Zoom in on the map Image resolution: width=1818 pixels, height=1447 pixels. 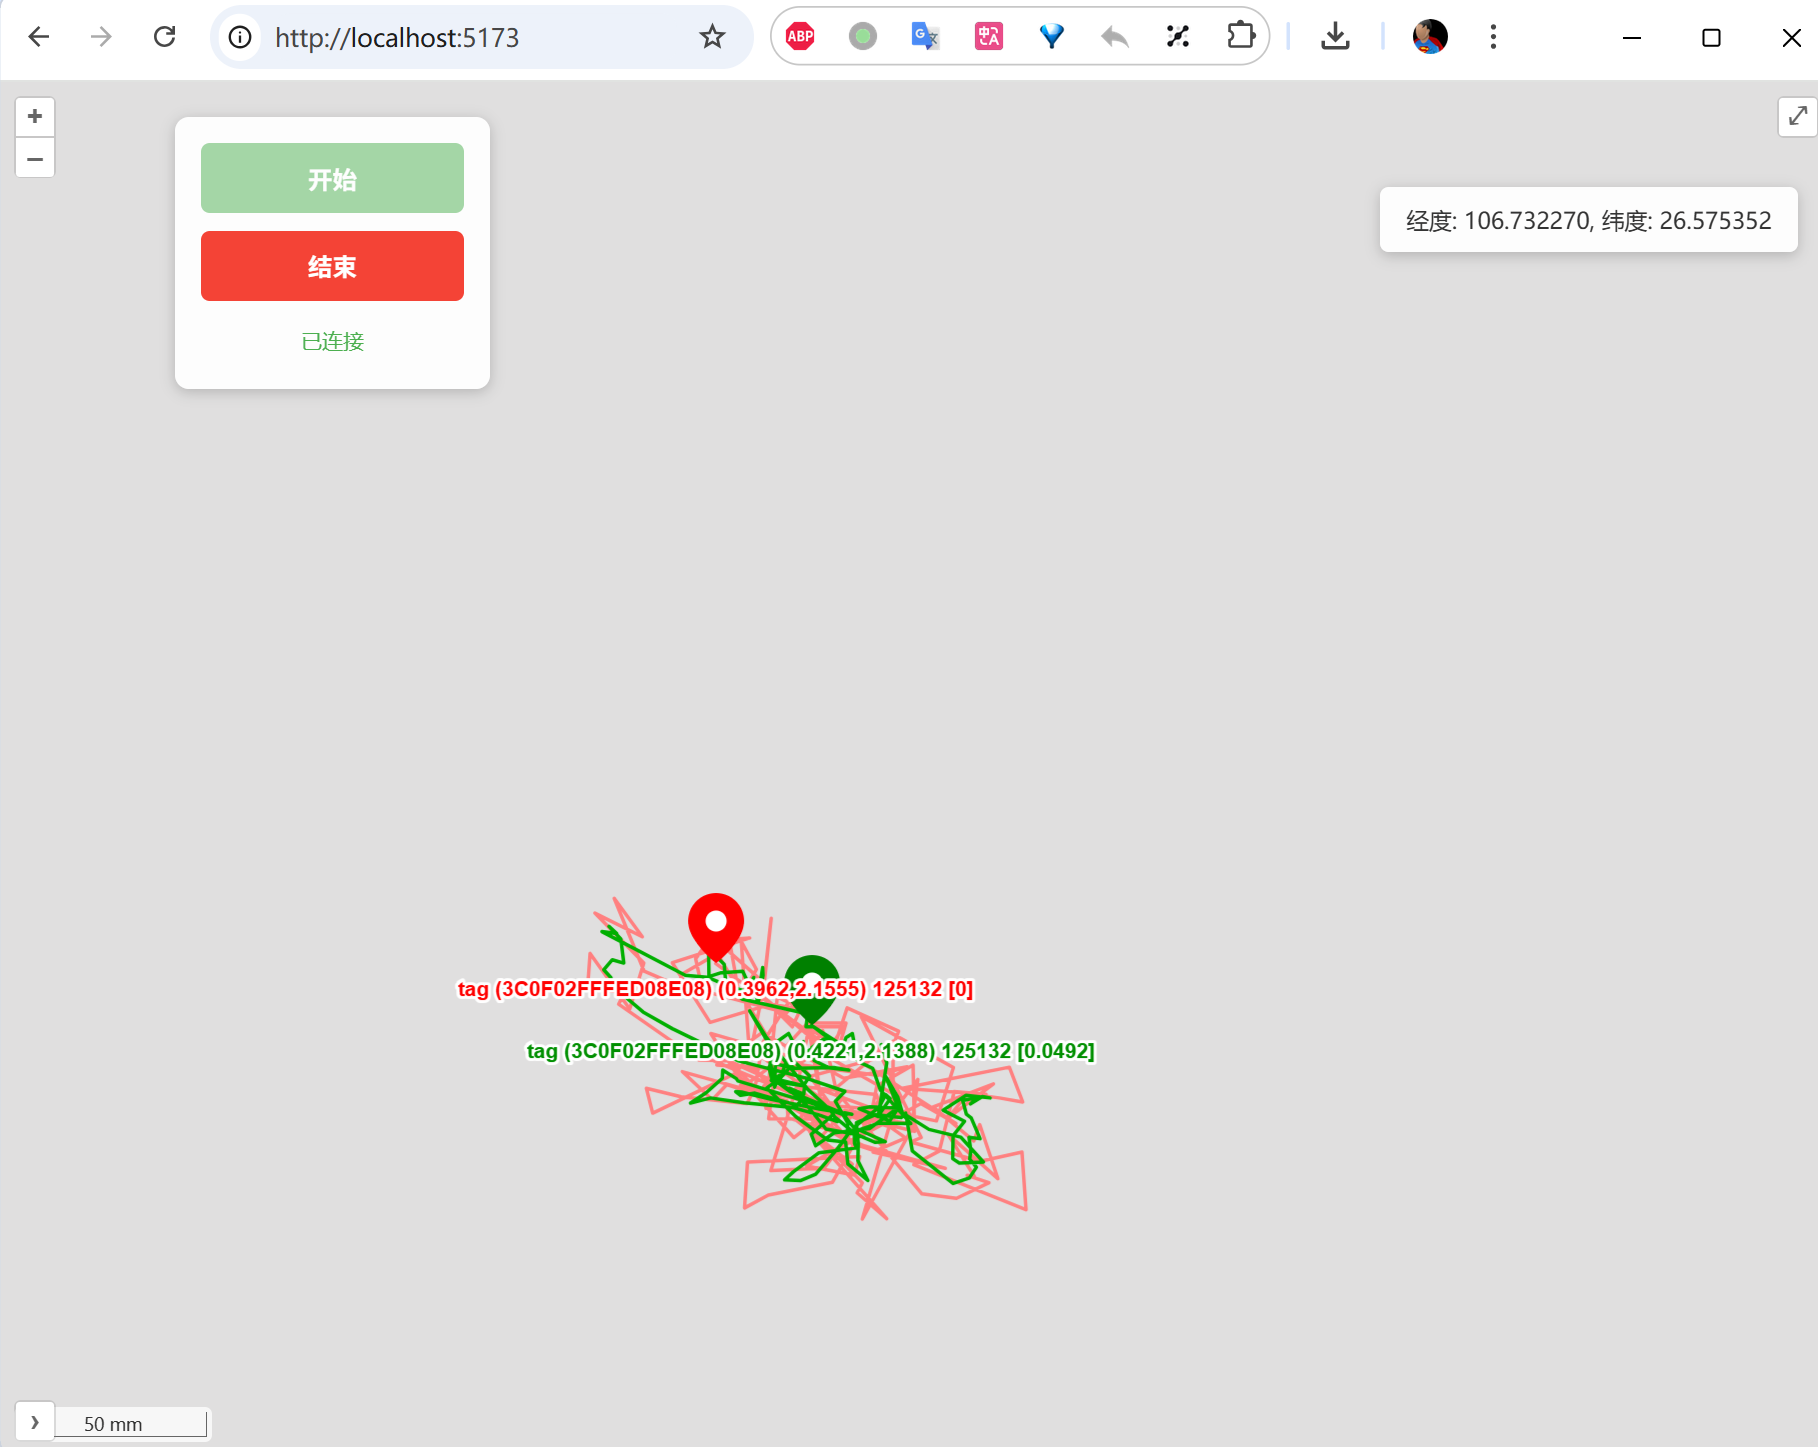[x=35, y=117]
